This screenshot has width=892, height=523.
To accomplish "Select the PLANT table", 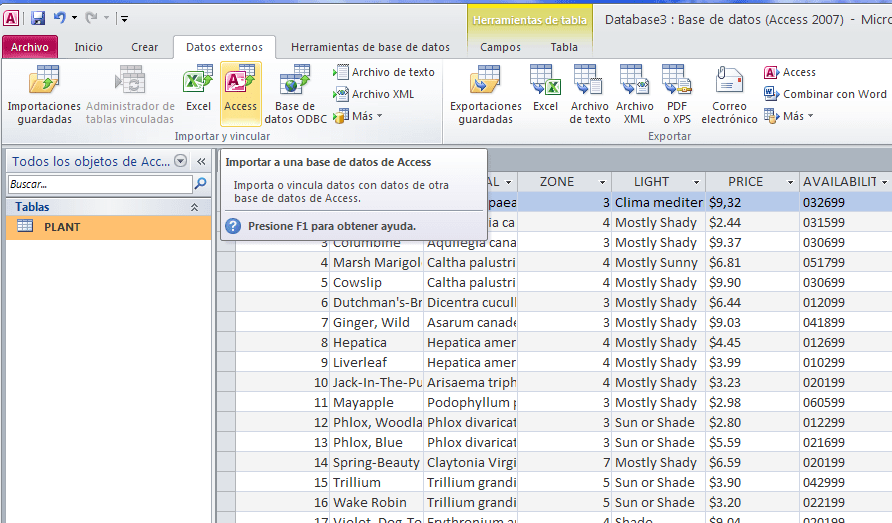I will (x=62, y=227).
